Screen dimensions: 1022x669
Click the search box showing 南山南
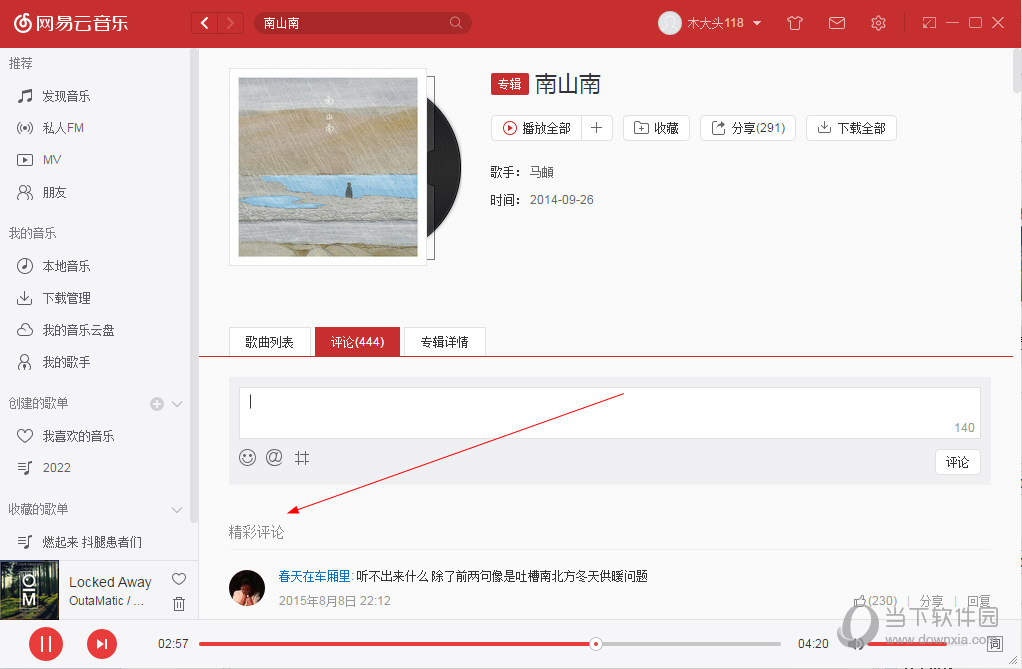[x=360, y=22]
